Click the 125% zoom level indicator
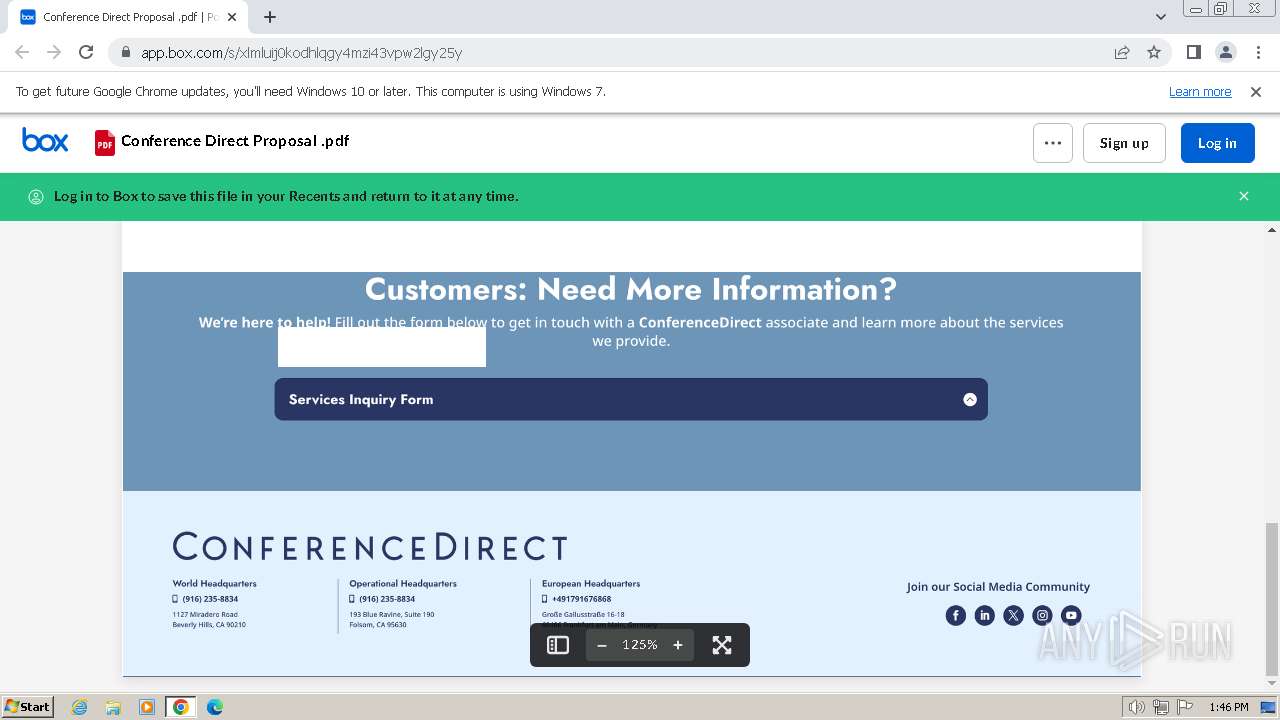This screenshot has width=1280, height=720. point(640,645)
